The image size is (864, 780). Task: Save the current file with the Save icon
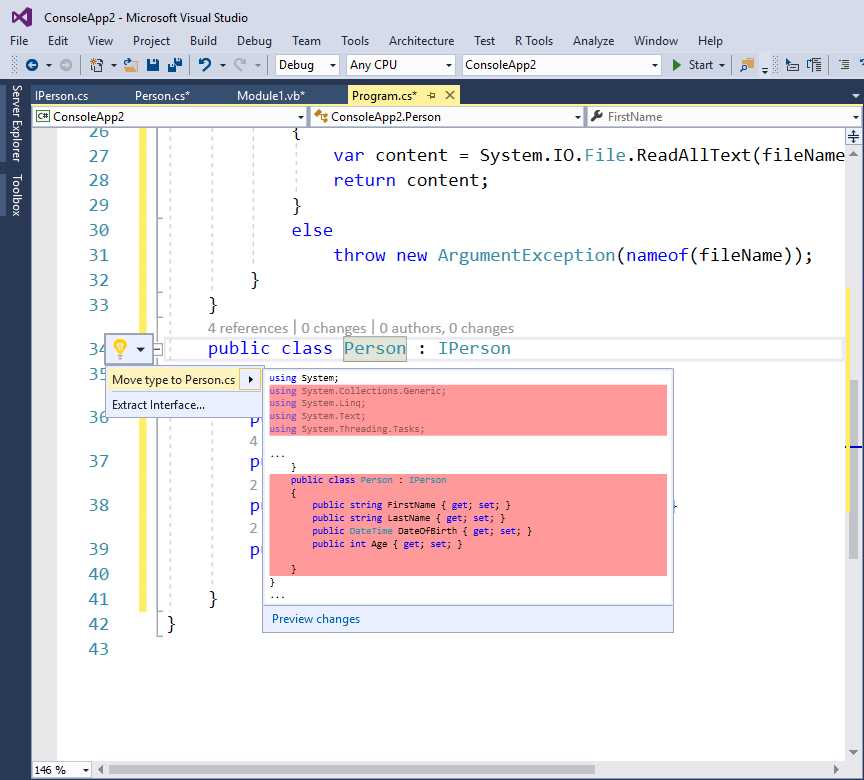[152, 64]
